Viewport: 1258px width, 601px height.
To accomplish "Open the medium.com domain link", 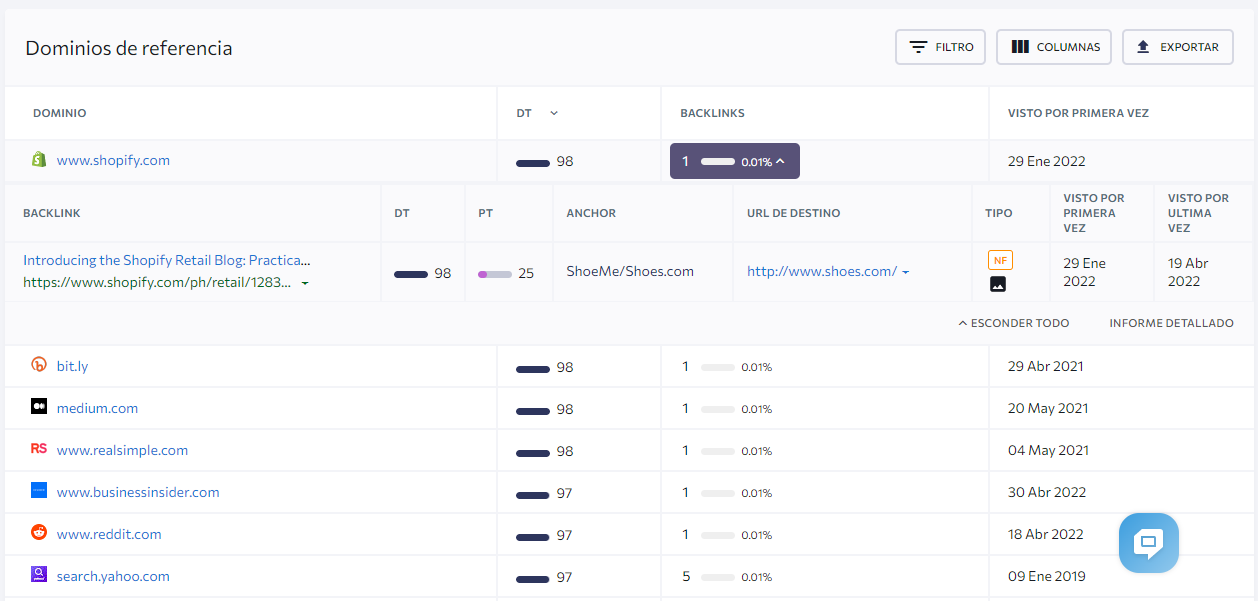I will pyautogui.click(x=97, y=408).
